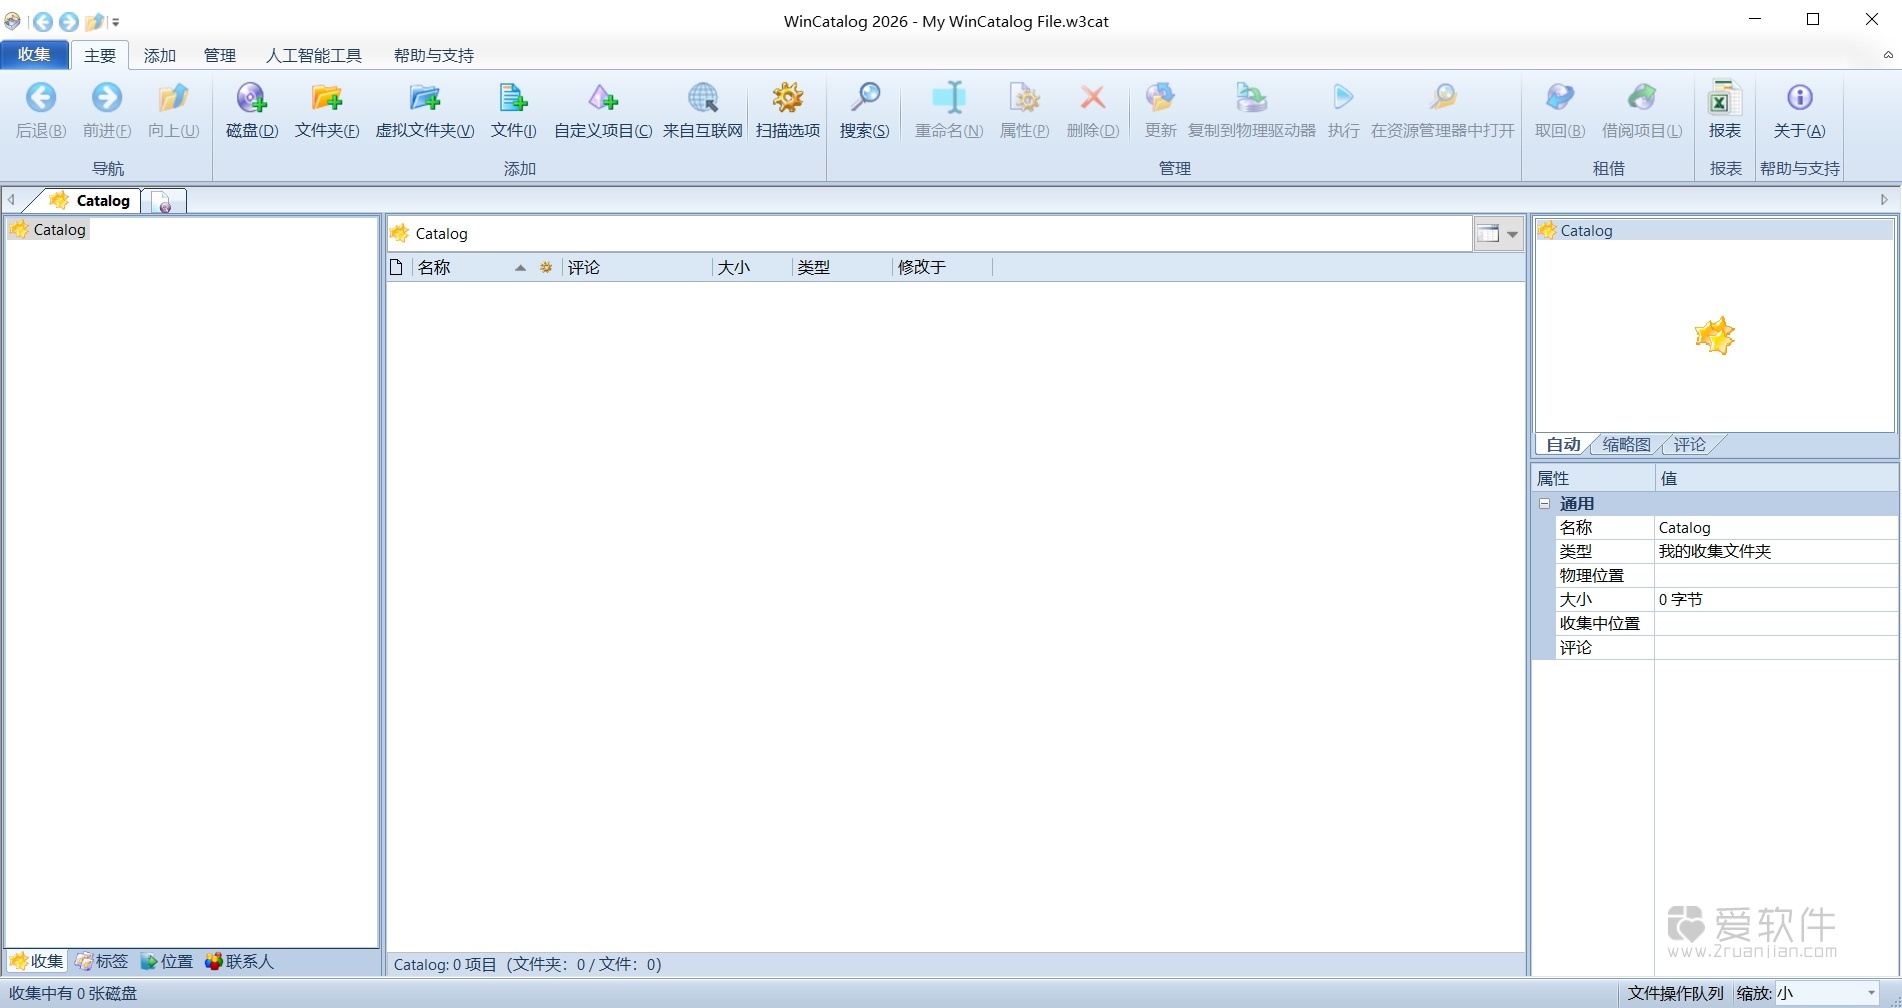
Task: Switch to the 人工智能工具 ribbon tab
Action: click(314, 55)
